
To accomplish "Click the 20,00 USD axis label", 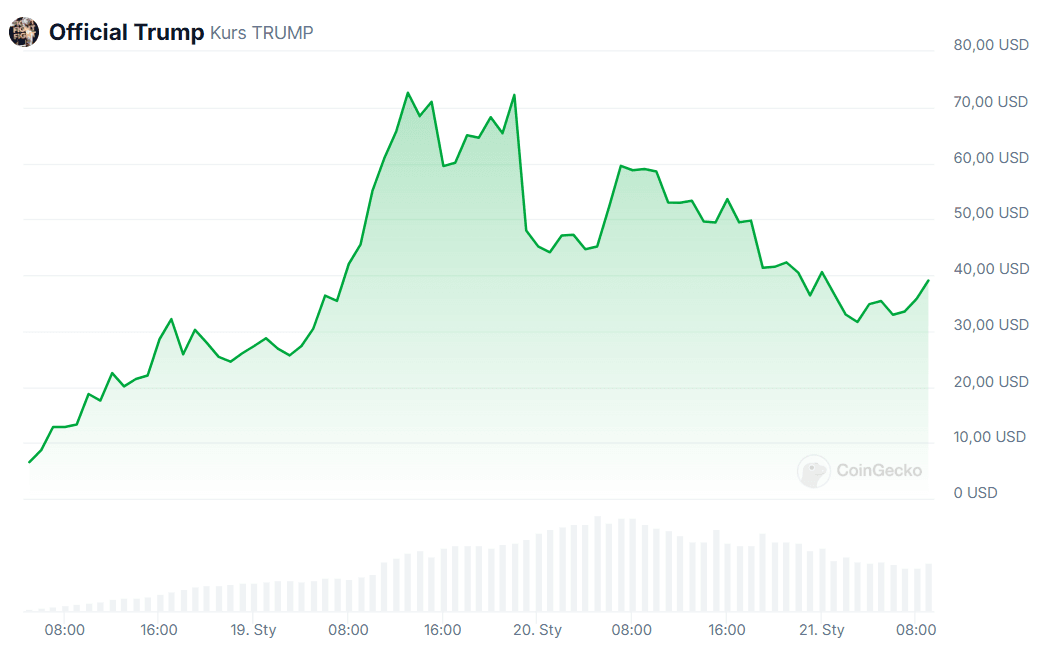I will coord(990,381).
